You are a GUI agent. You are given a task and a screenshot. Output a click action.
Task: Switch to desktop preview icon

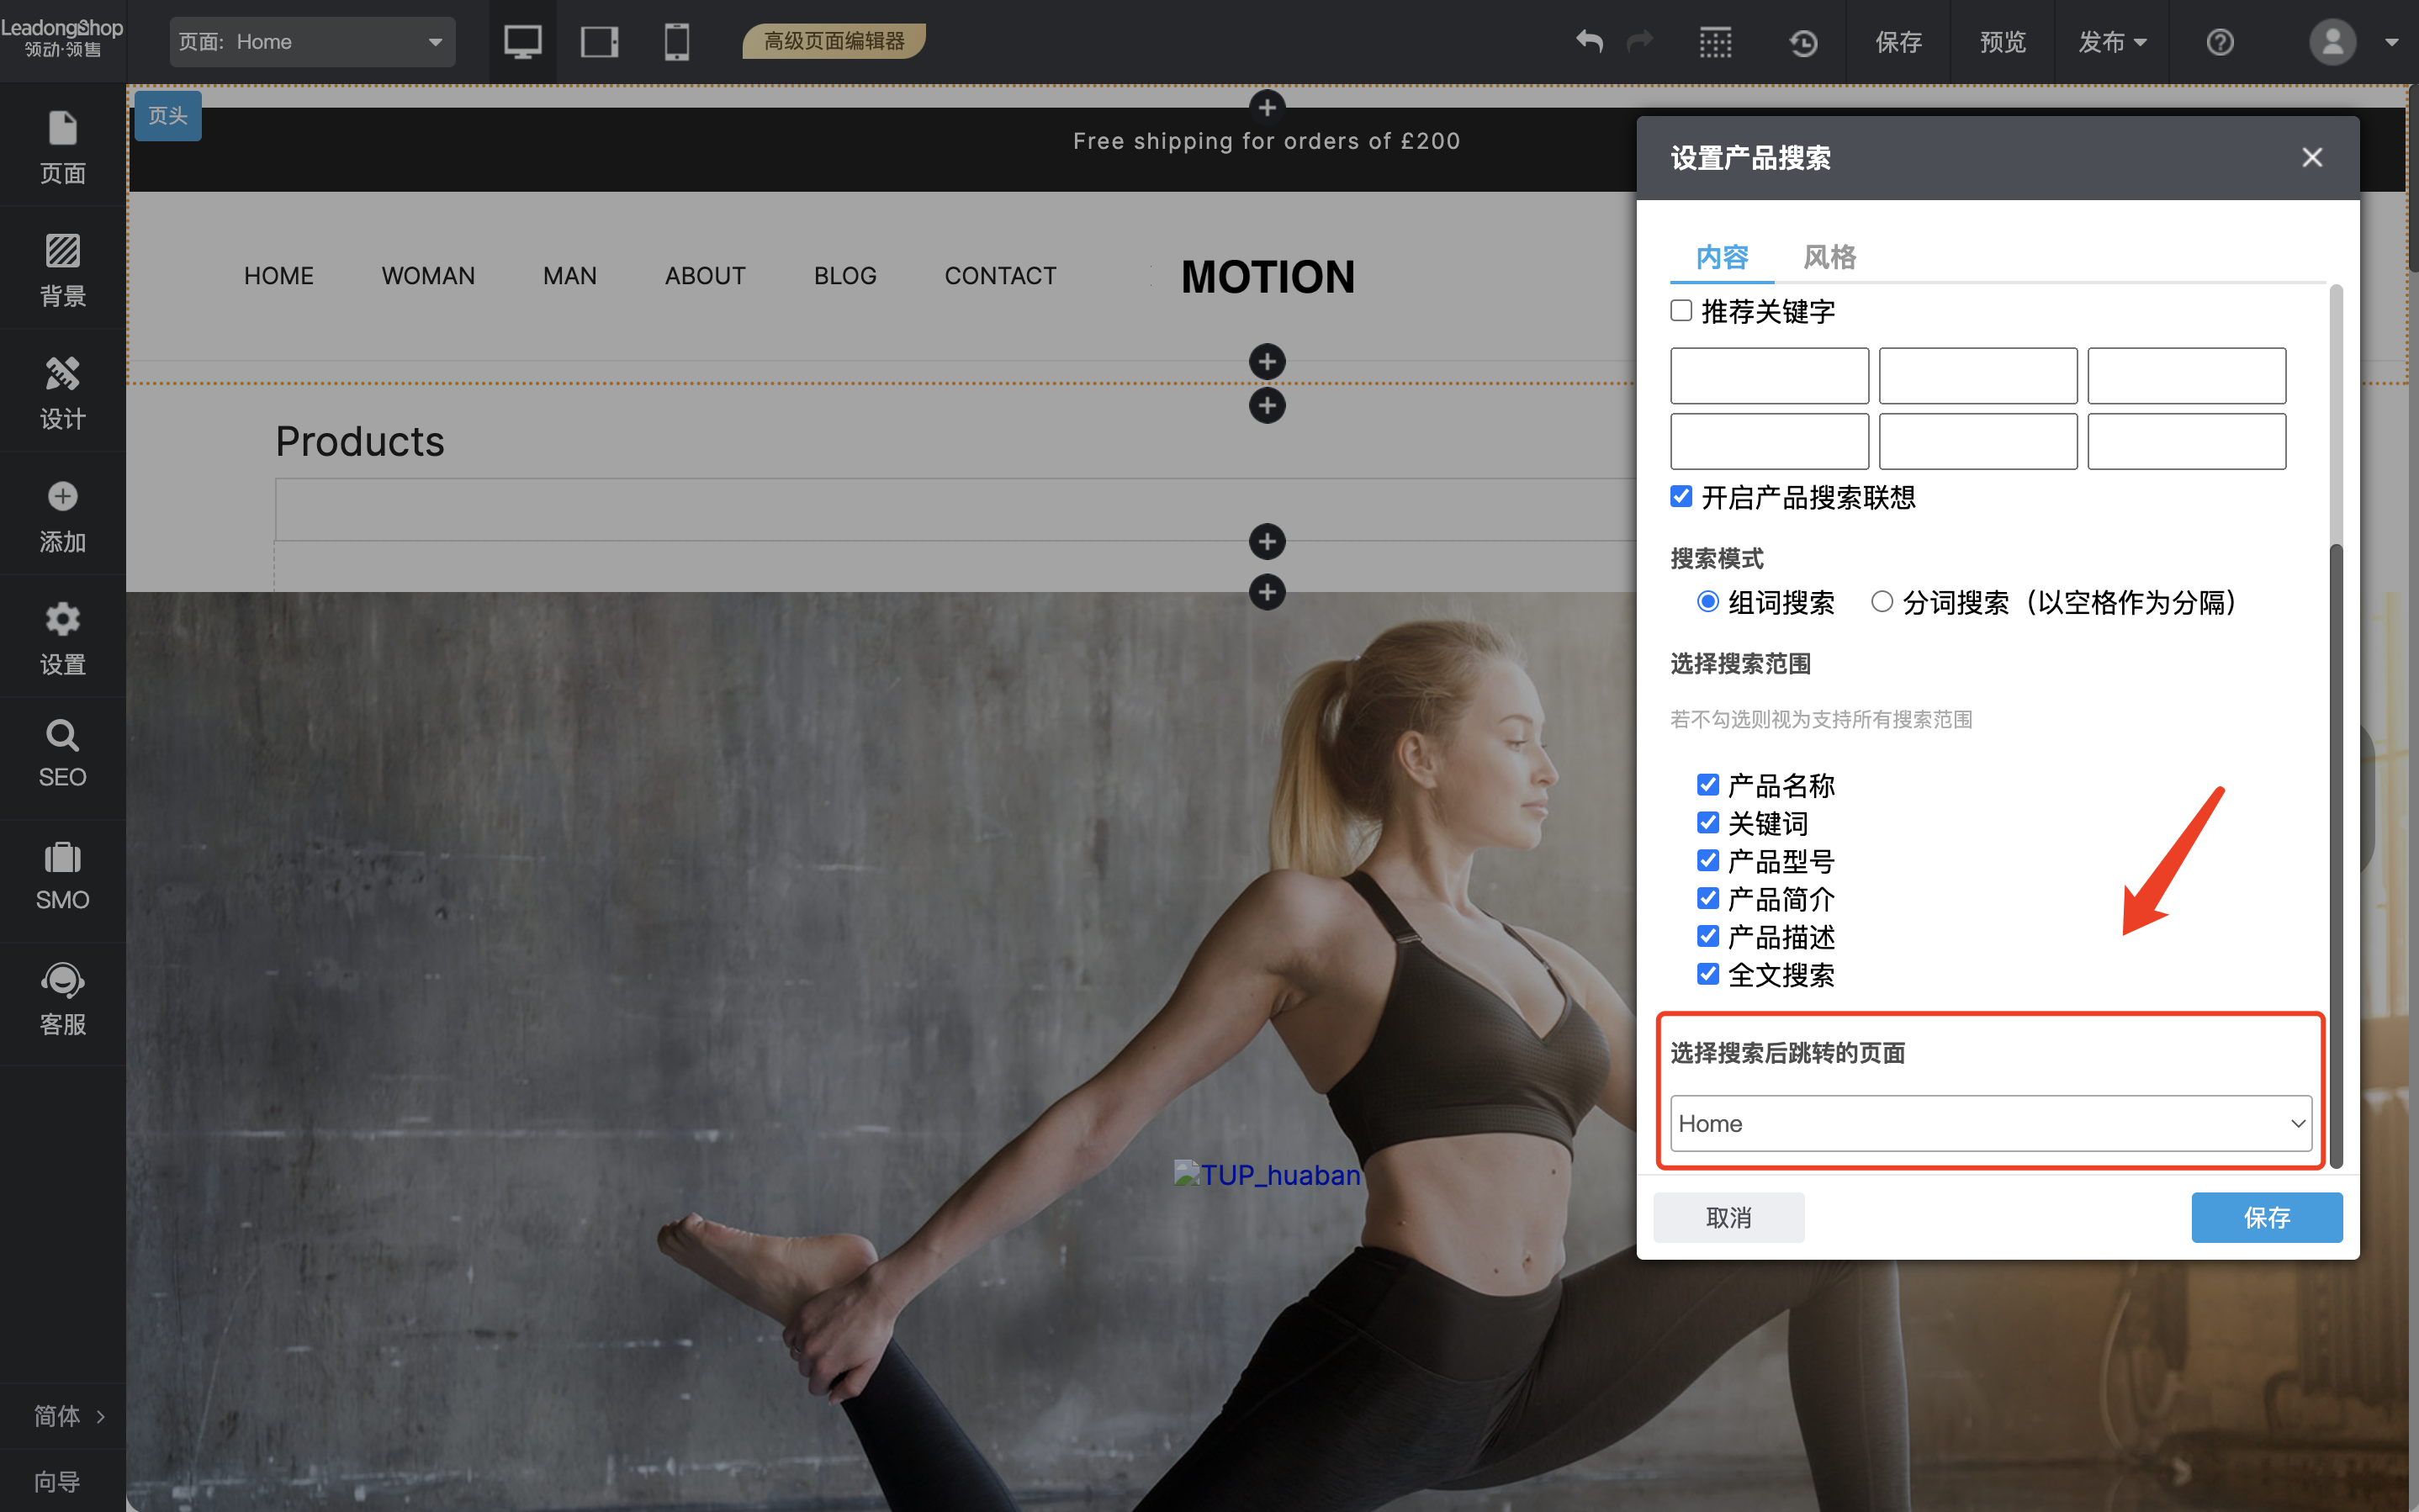[x=522, y=42]
